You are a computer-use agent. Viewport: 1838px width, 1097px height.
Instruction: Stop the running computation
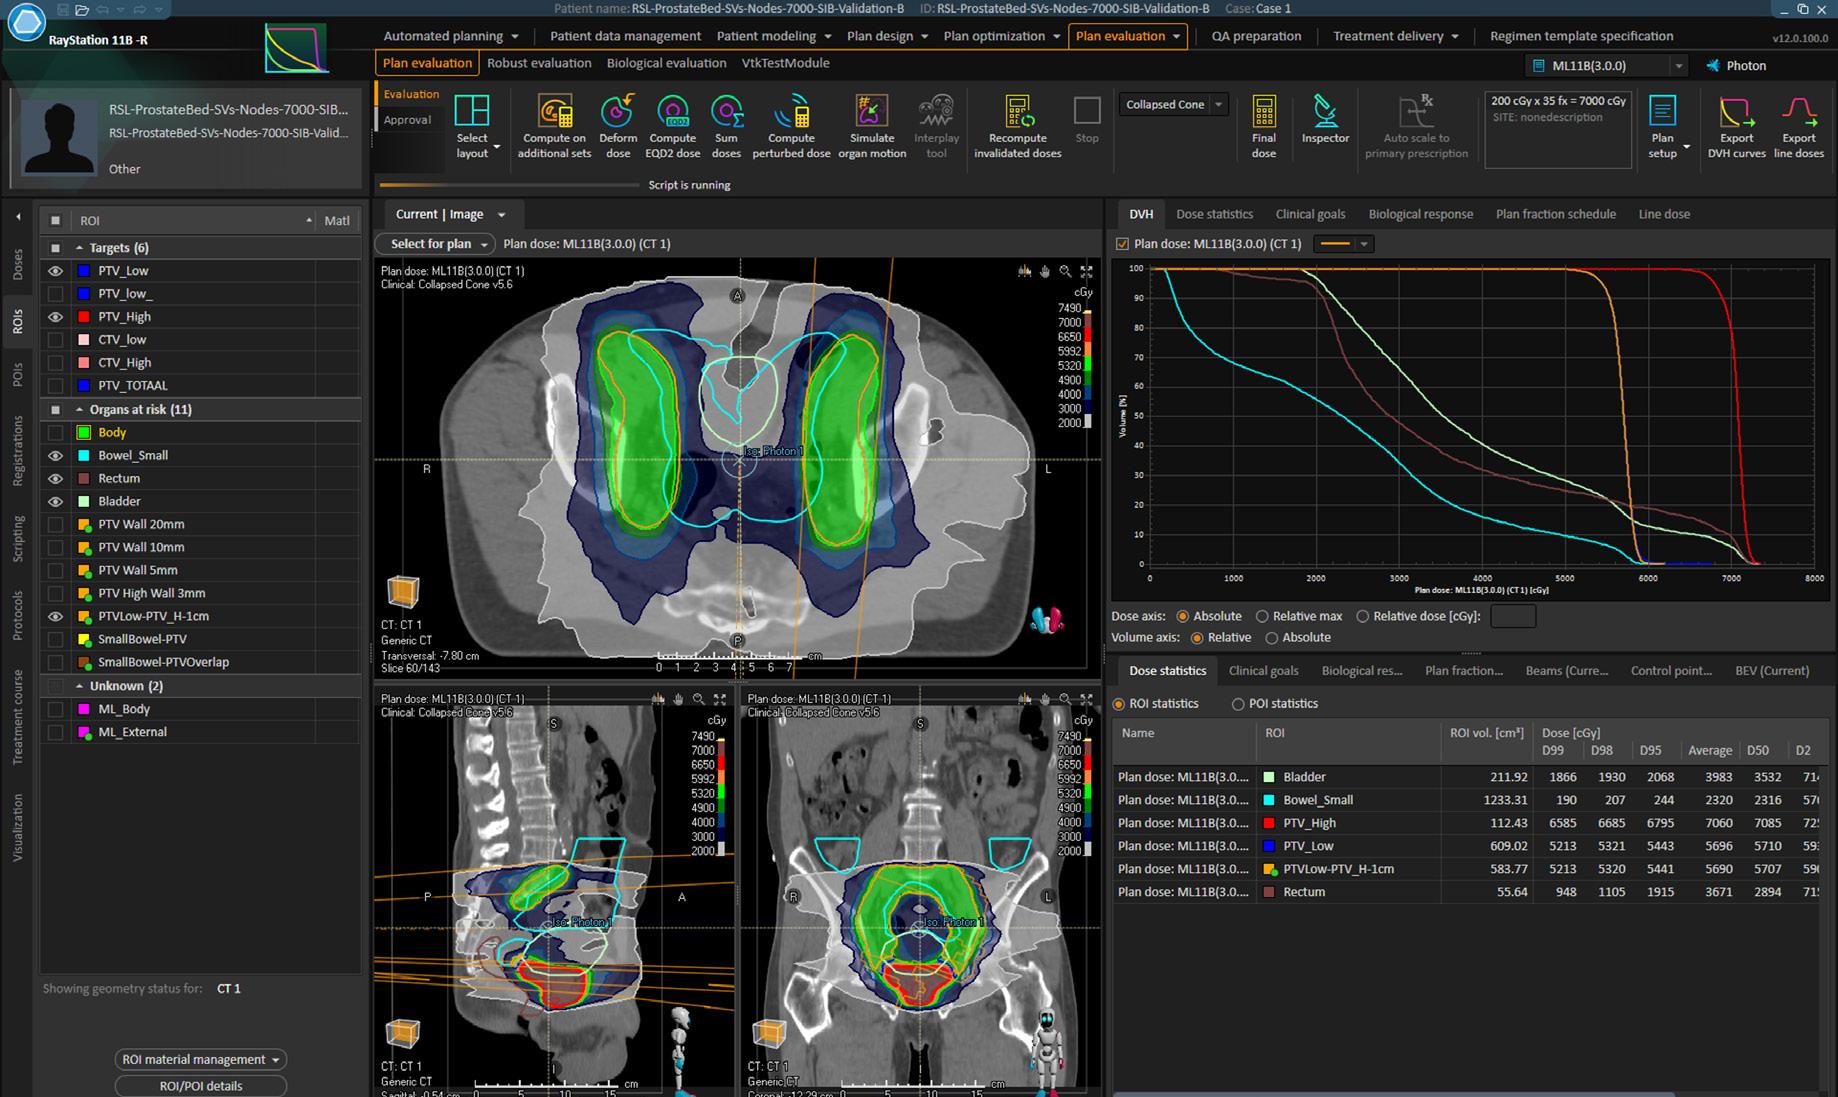tap(1087, 120)
